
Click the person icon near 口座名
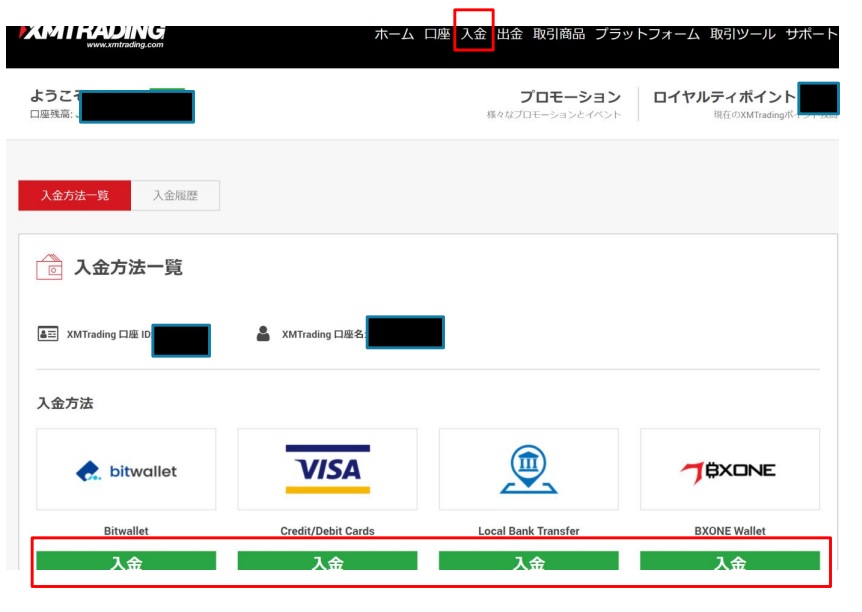(x=263, y=334)
